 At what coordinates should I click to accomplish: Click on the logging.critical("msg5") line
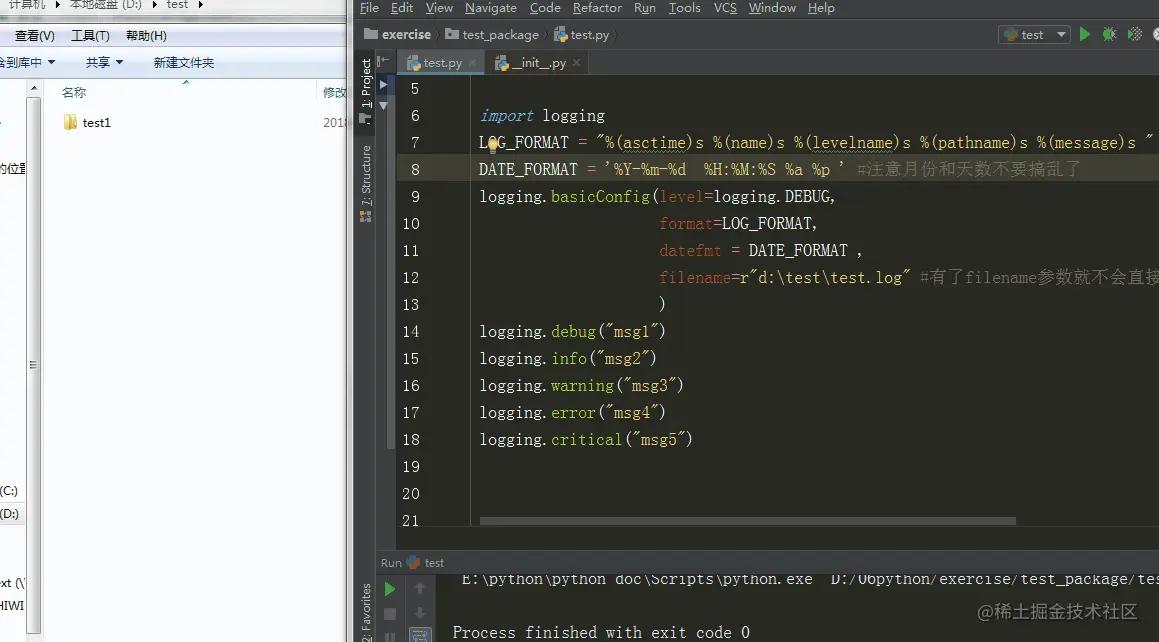pos(585,440)
